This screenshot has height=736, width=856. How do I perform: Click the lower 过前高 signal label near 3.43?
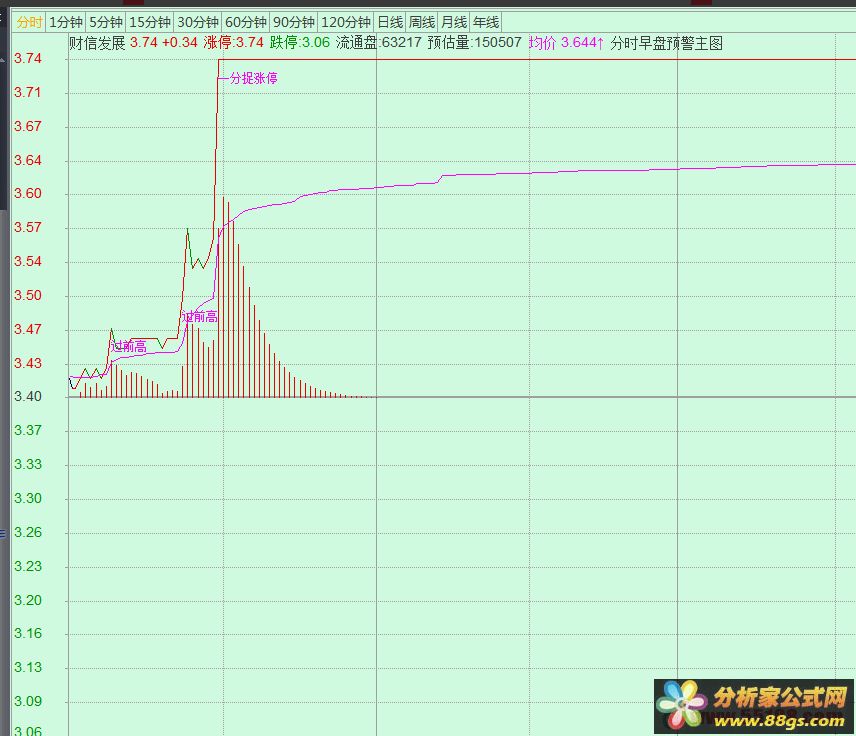click(x=128, y=346)
